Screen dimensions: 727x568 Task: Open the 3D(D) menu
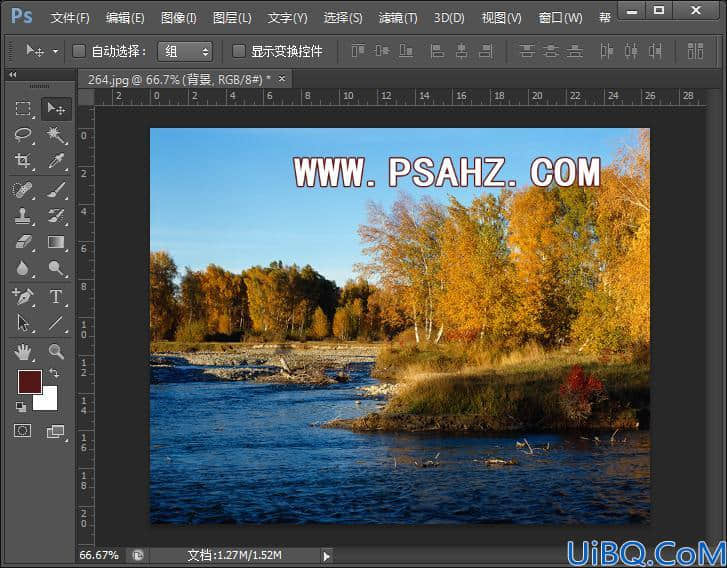click(449, 18)
